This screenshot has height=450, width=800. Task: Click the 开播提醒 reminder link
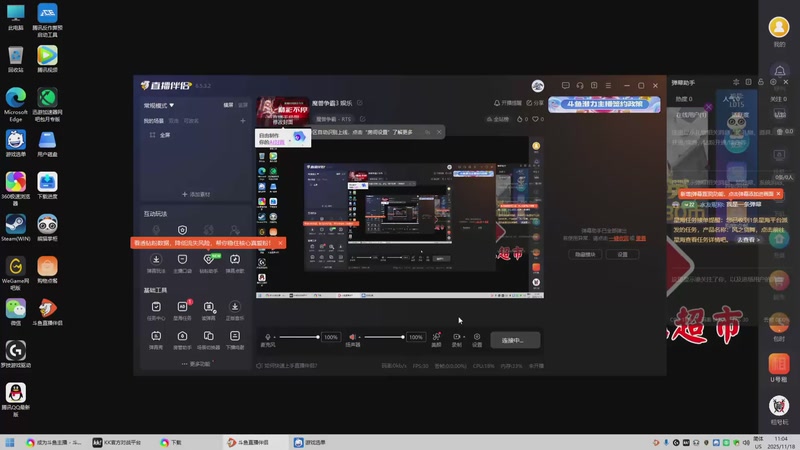(508, 103)
